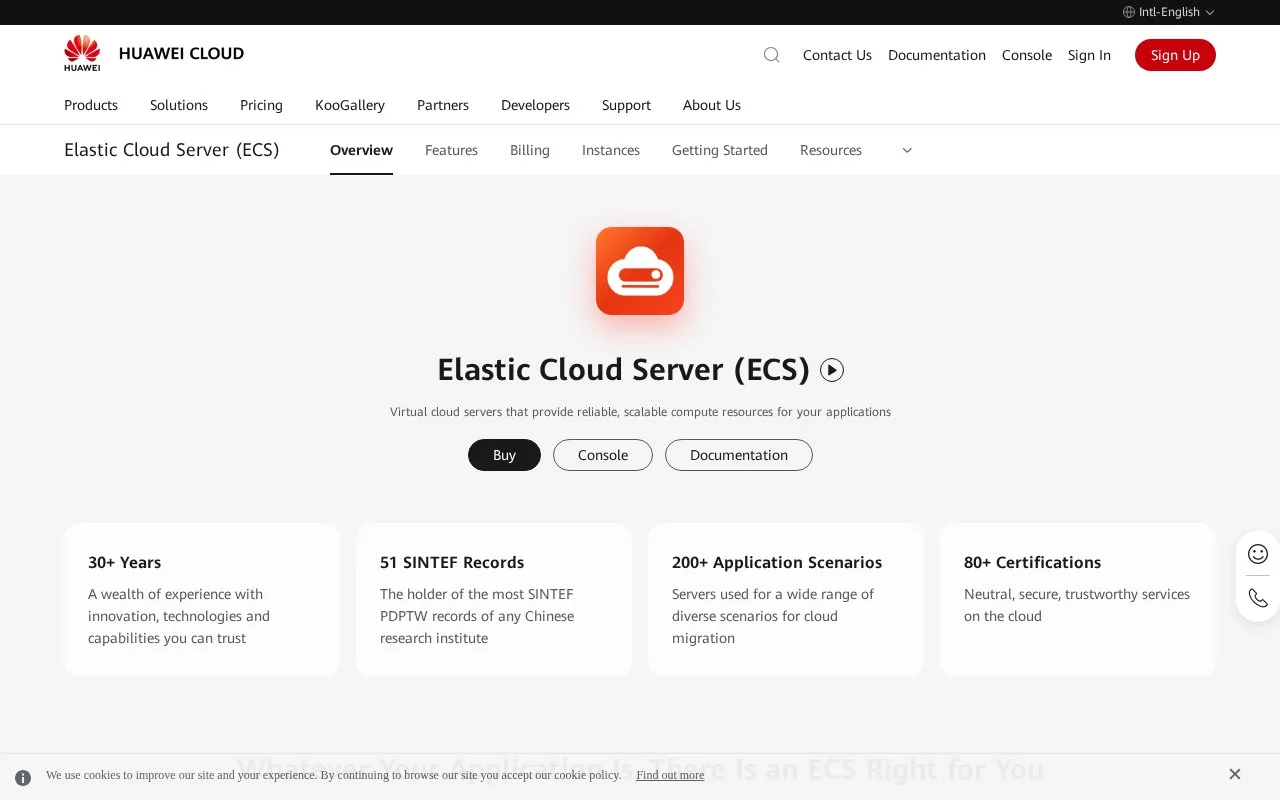
Task: Open Documentation link in top header
Action: [937, 55]
